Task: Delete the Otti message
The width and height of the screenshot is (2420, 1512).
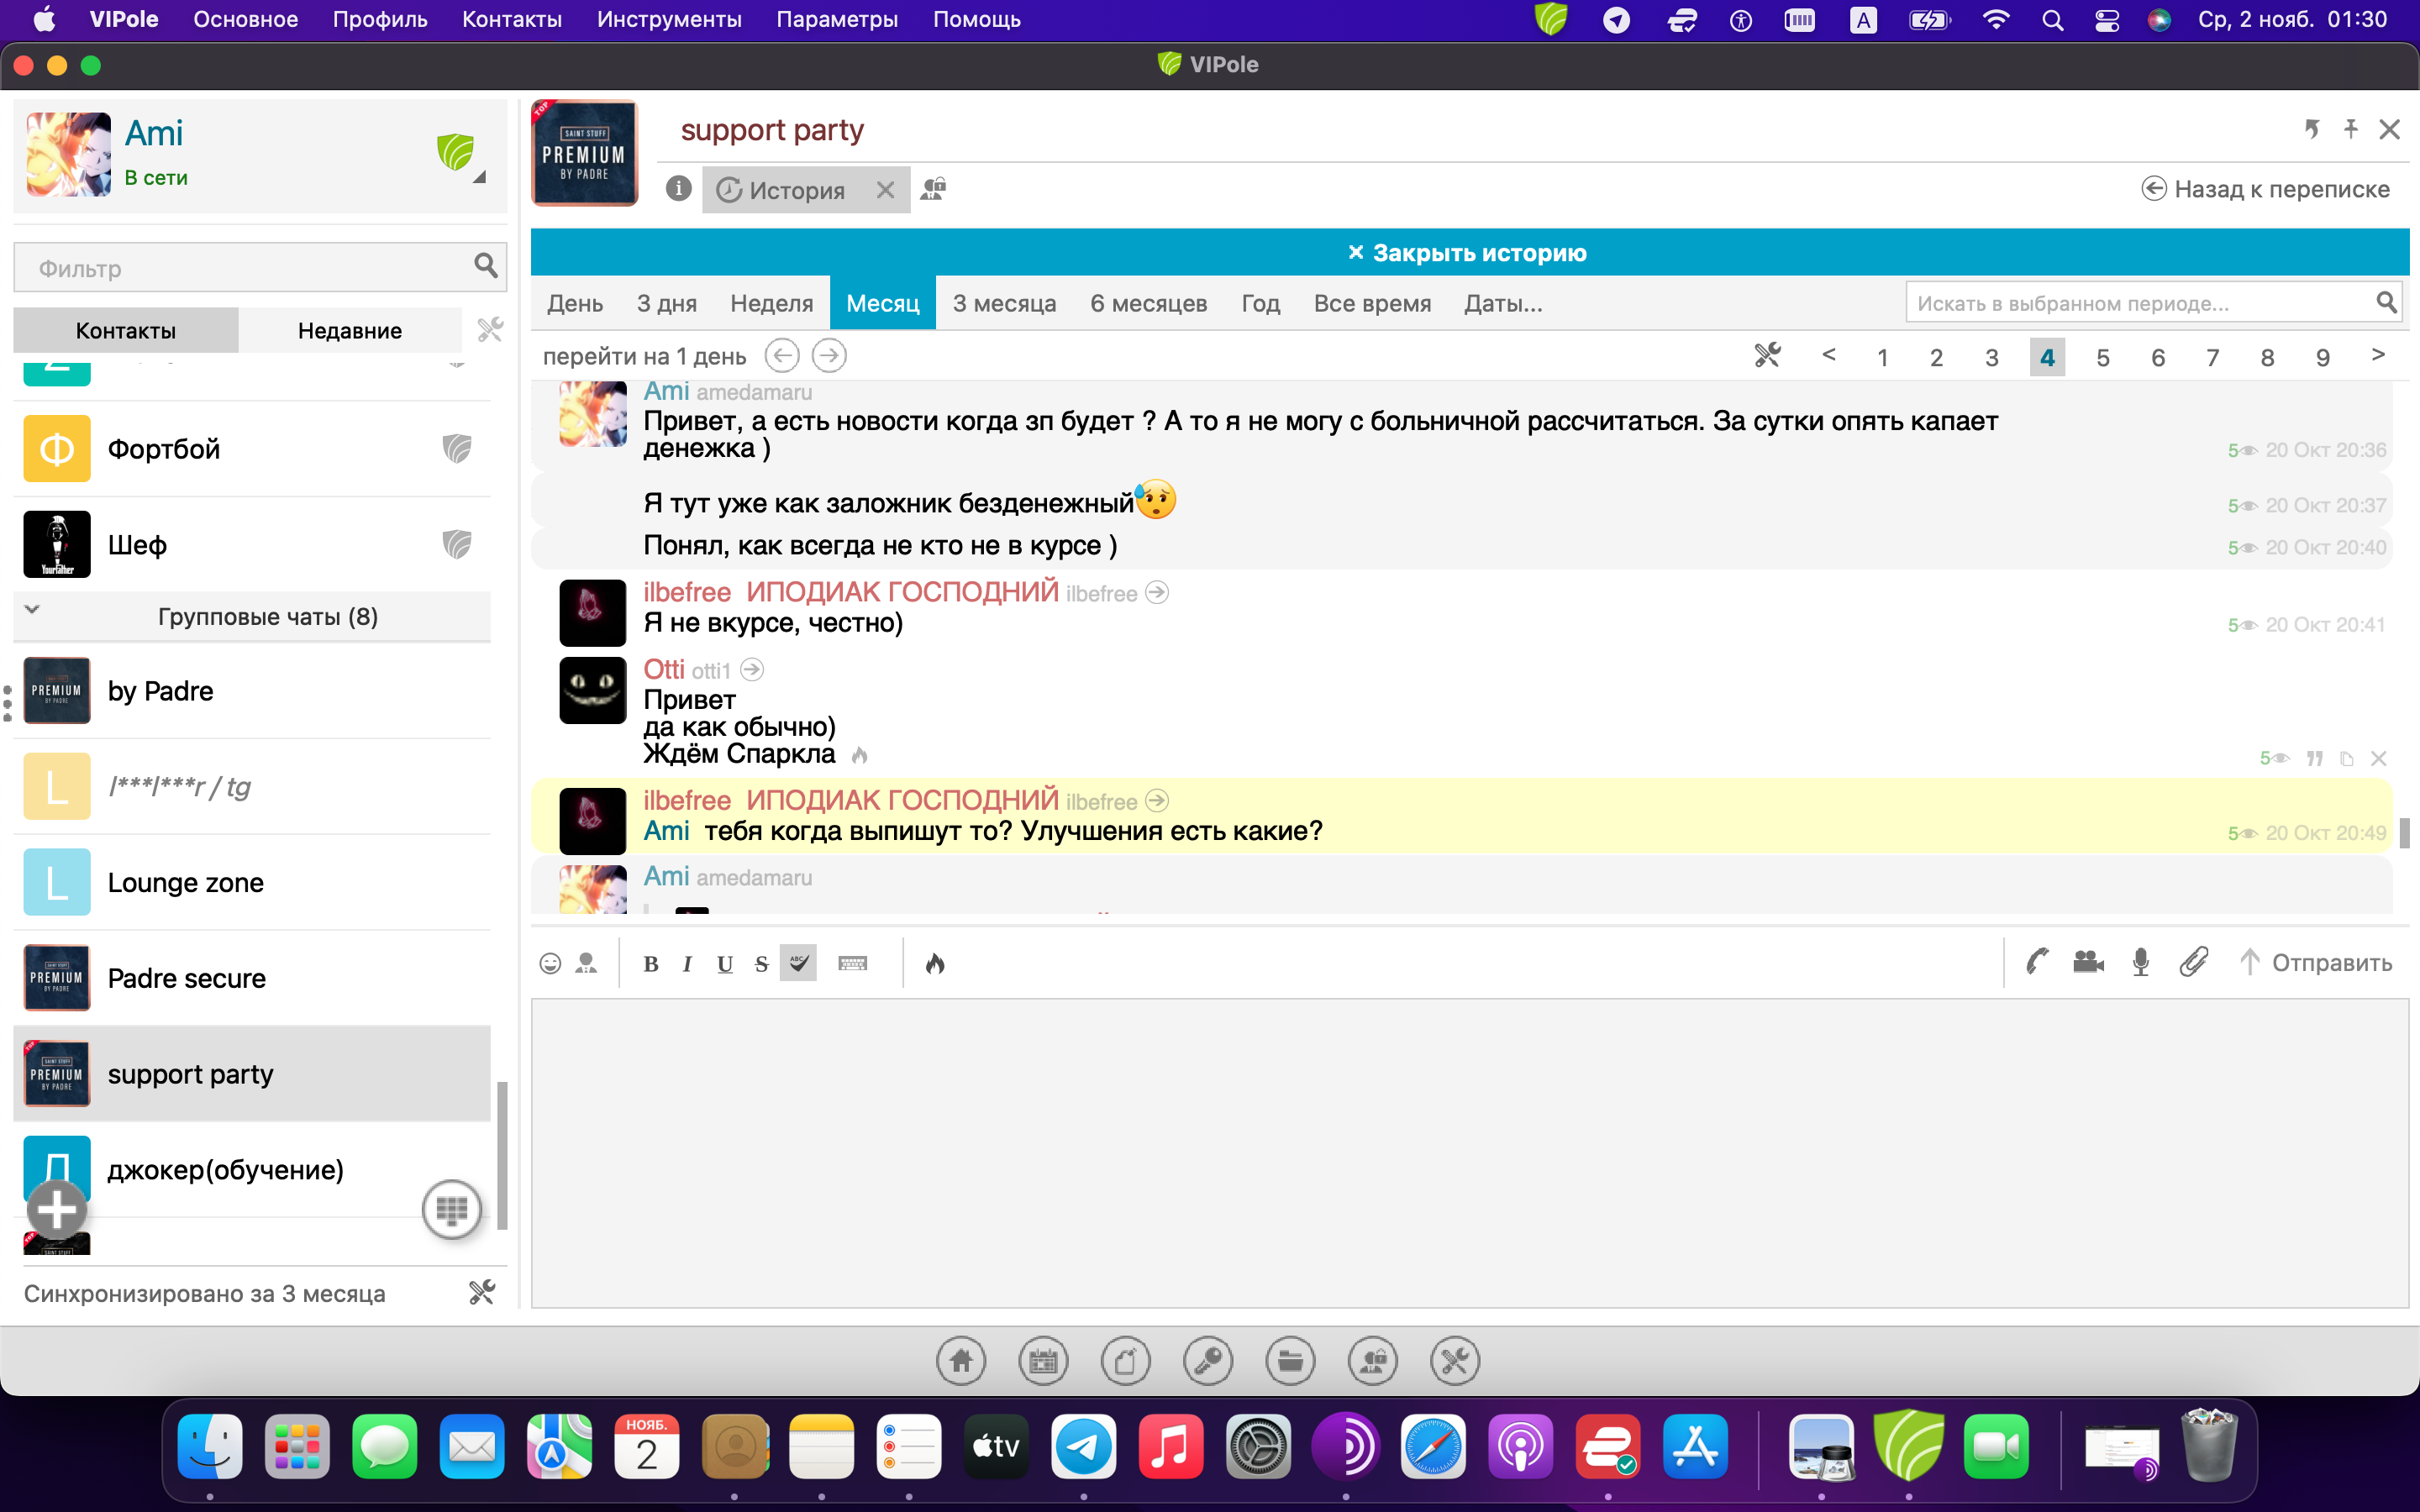Action: click(2379, 758)
